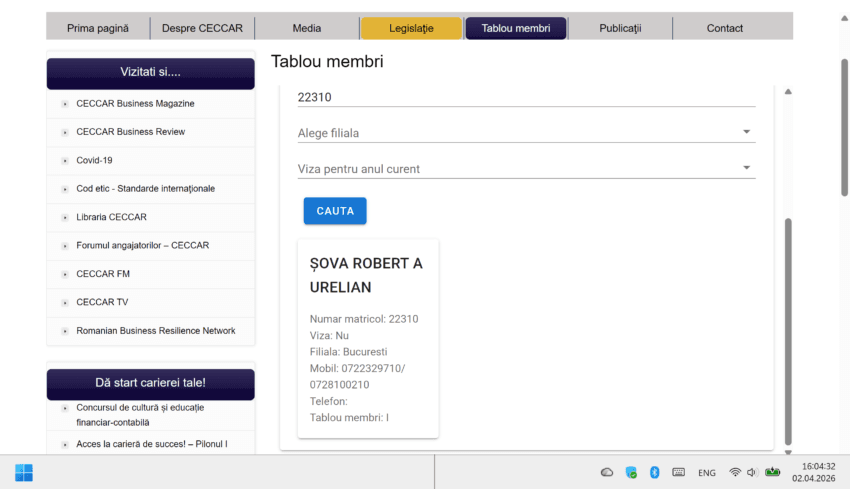Viewport: 850px width, 489px height.
Task: Open the Legislație tab
Action: (x=411, y=28)
